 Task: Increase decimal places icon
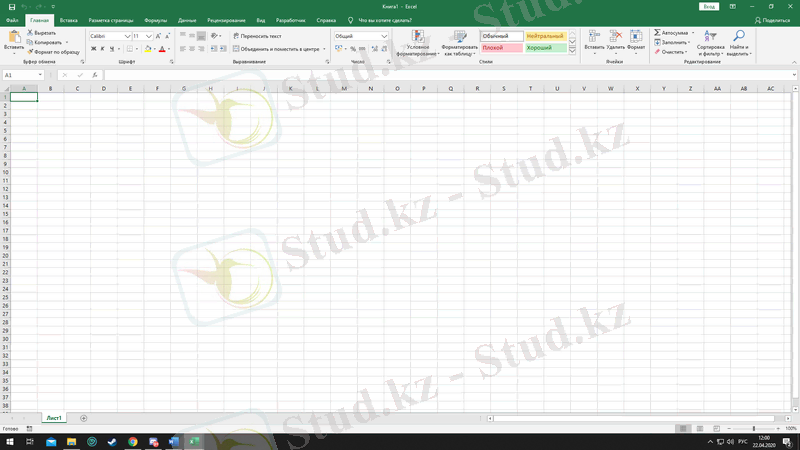tap(375, 49)
